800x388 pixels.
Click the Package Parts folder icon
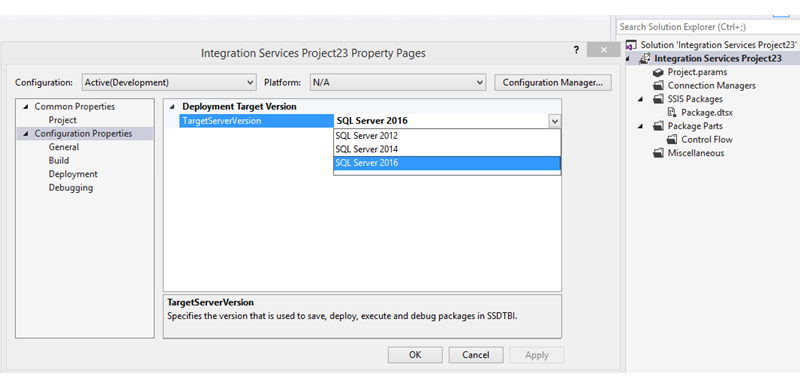coord(658,126)
